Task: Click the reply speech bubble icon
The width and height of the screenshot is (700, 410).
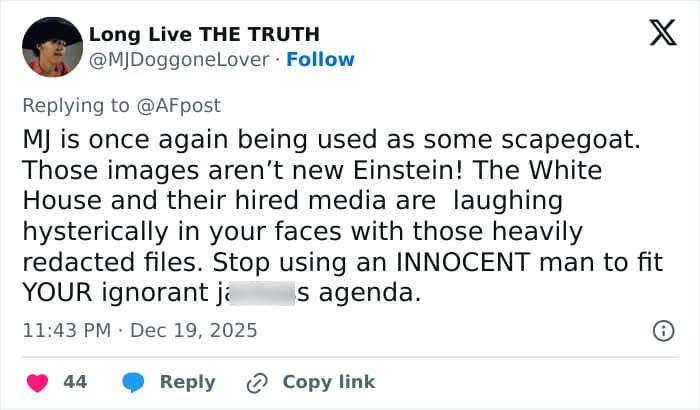Action: coord(134,382)
